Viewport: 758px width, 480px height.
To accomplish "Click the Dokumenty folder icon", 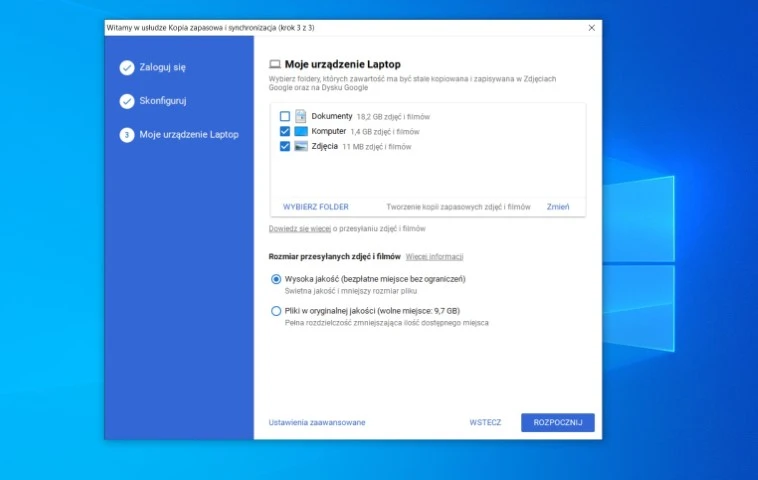I will pos(301,116).
